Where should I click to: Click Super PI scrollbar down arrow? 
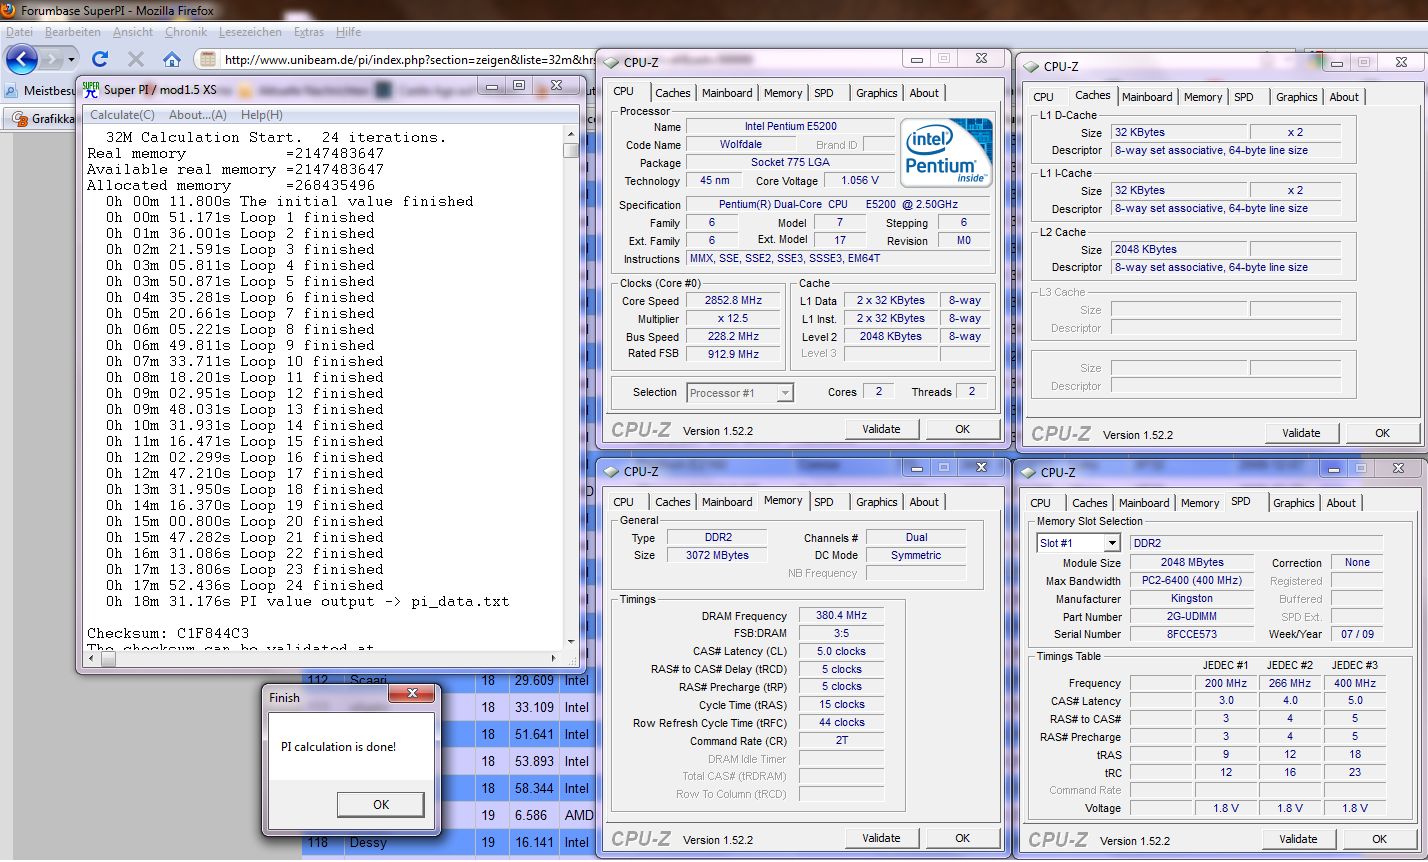coord(571,642)
